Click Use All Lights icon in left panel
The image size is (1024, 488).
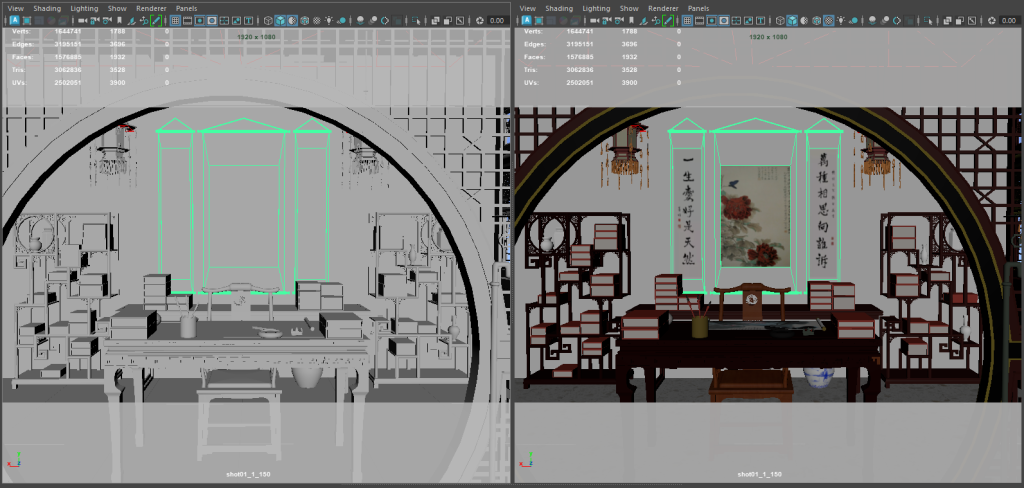pyautogui.click(x=329, y=20)
